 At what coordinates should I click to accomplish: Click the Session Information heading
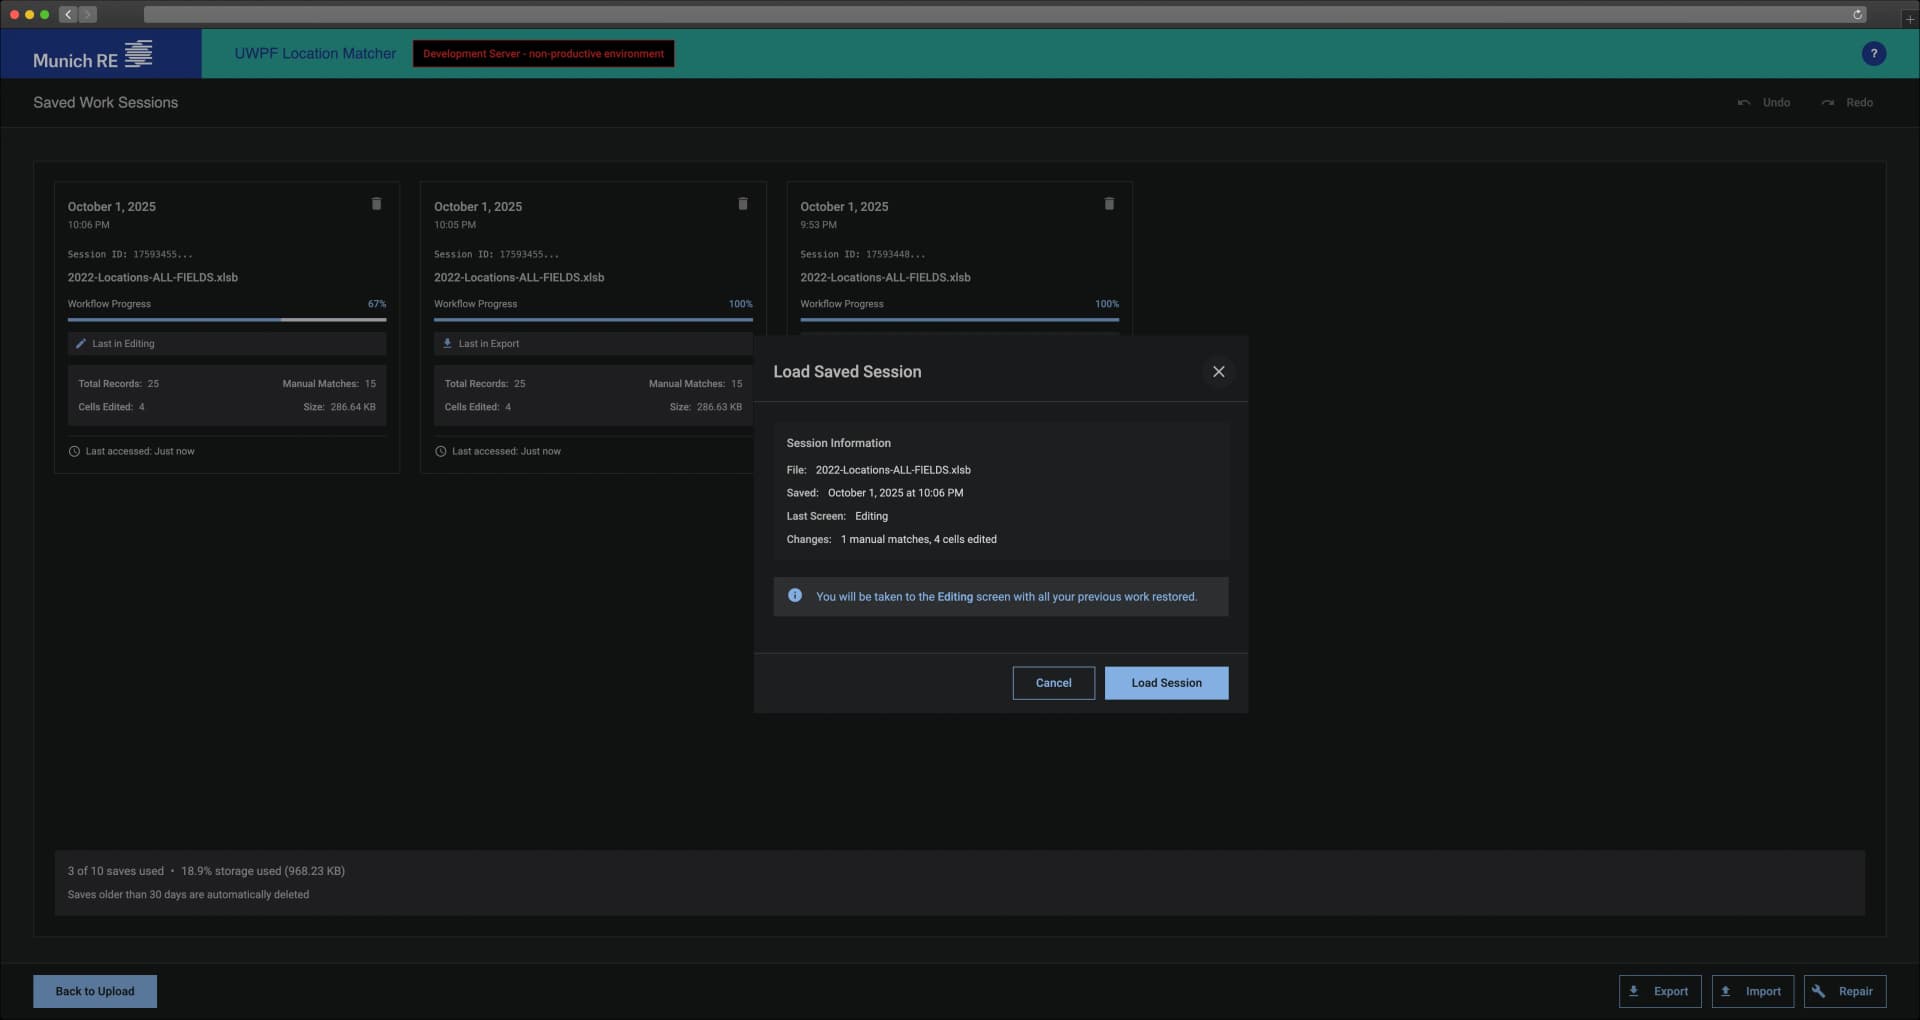click(x=838, y=443)
